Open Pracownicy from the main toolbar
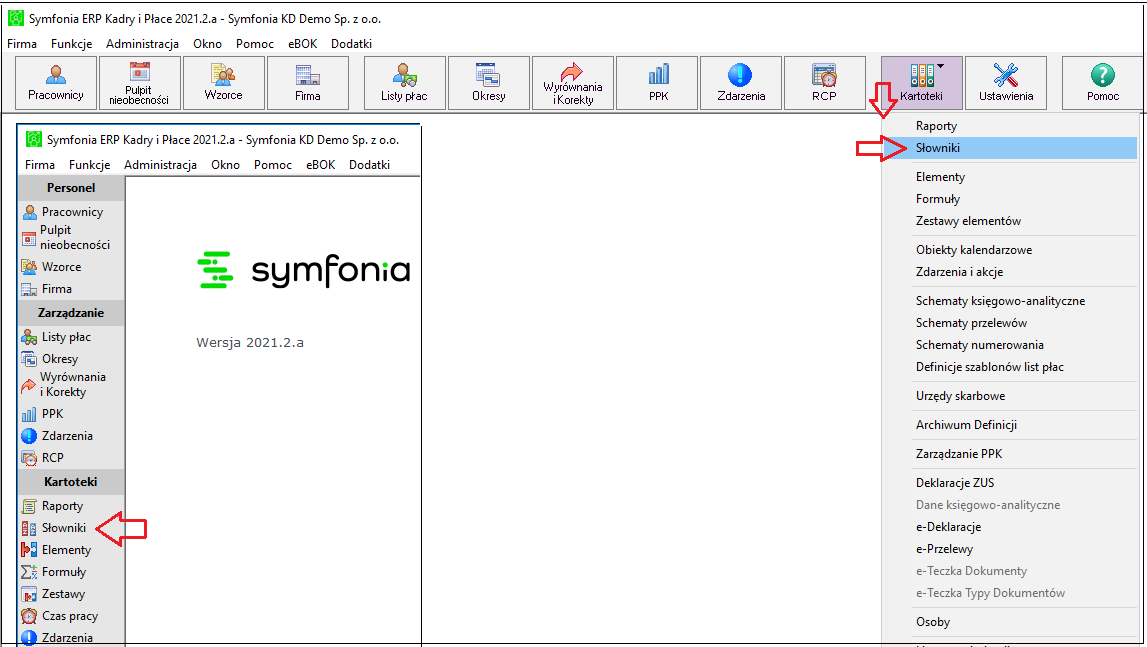 [56, 83]
